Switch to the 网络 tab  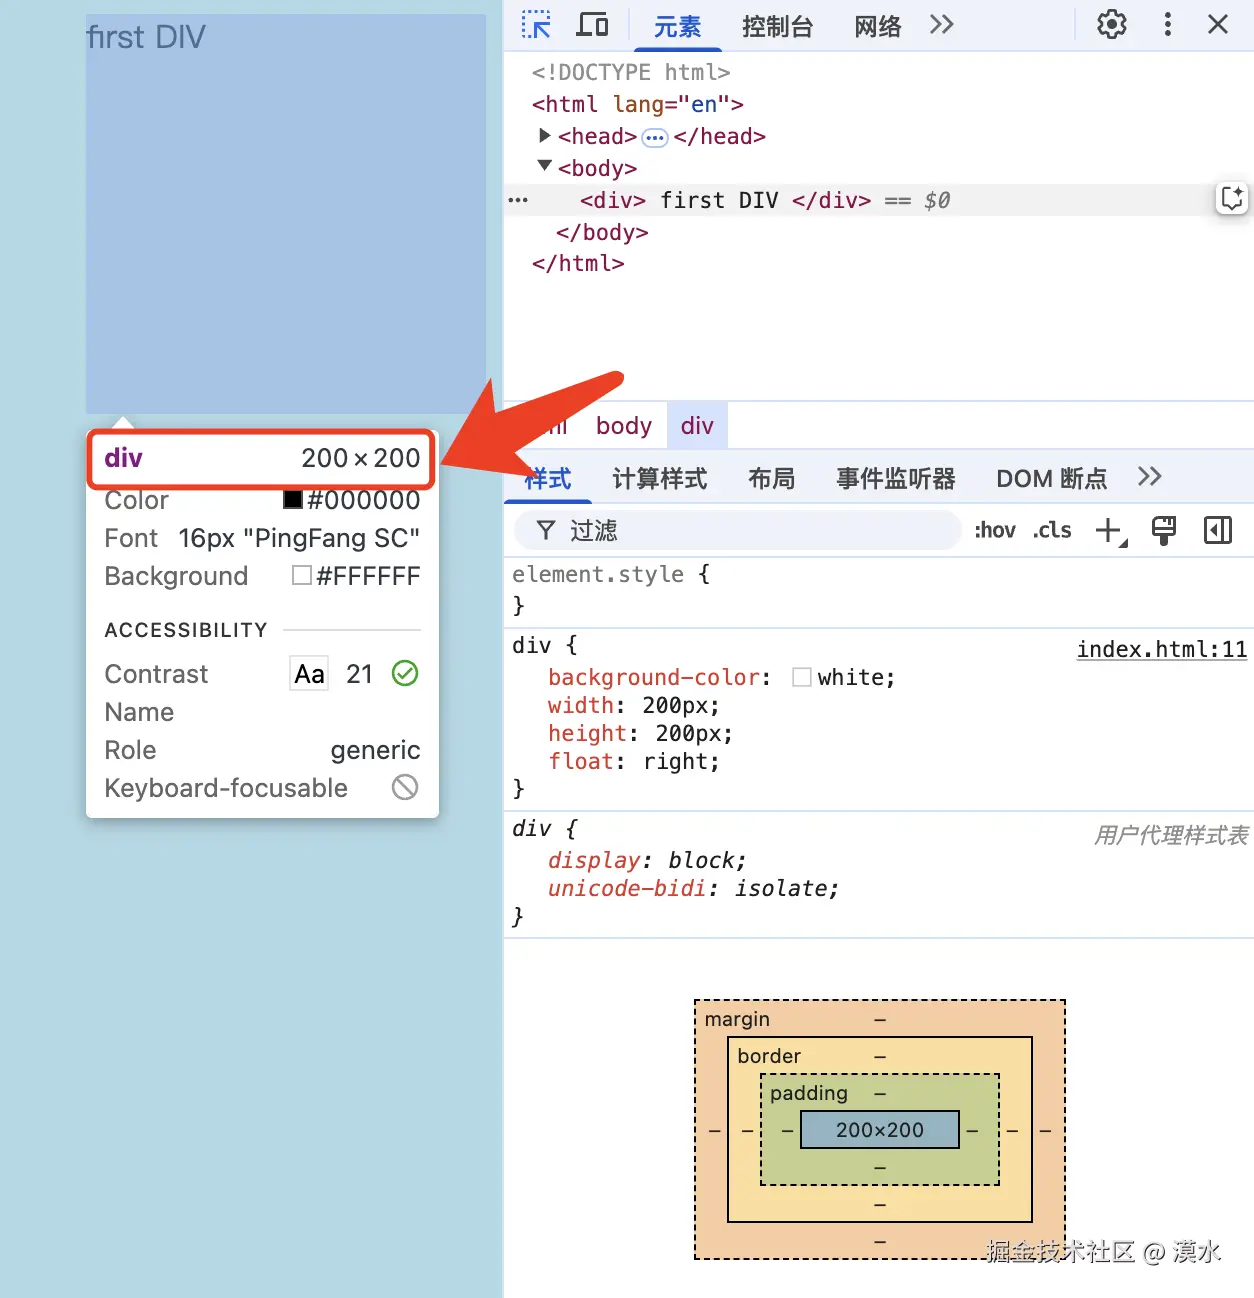coord(878,26)
